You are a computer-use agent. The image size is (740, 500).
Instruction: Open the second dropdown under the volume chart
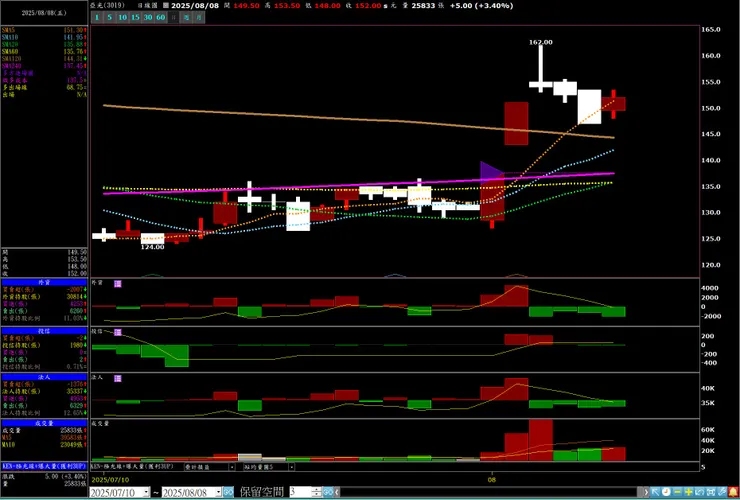[x=292, y=467]
